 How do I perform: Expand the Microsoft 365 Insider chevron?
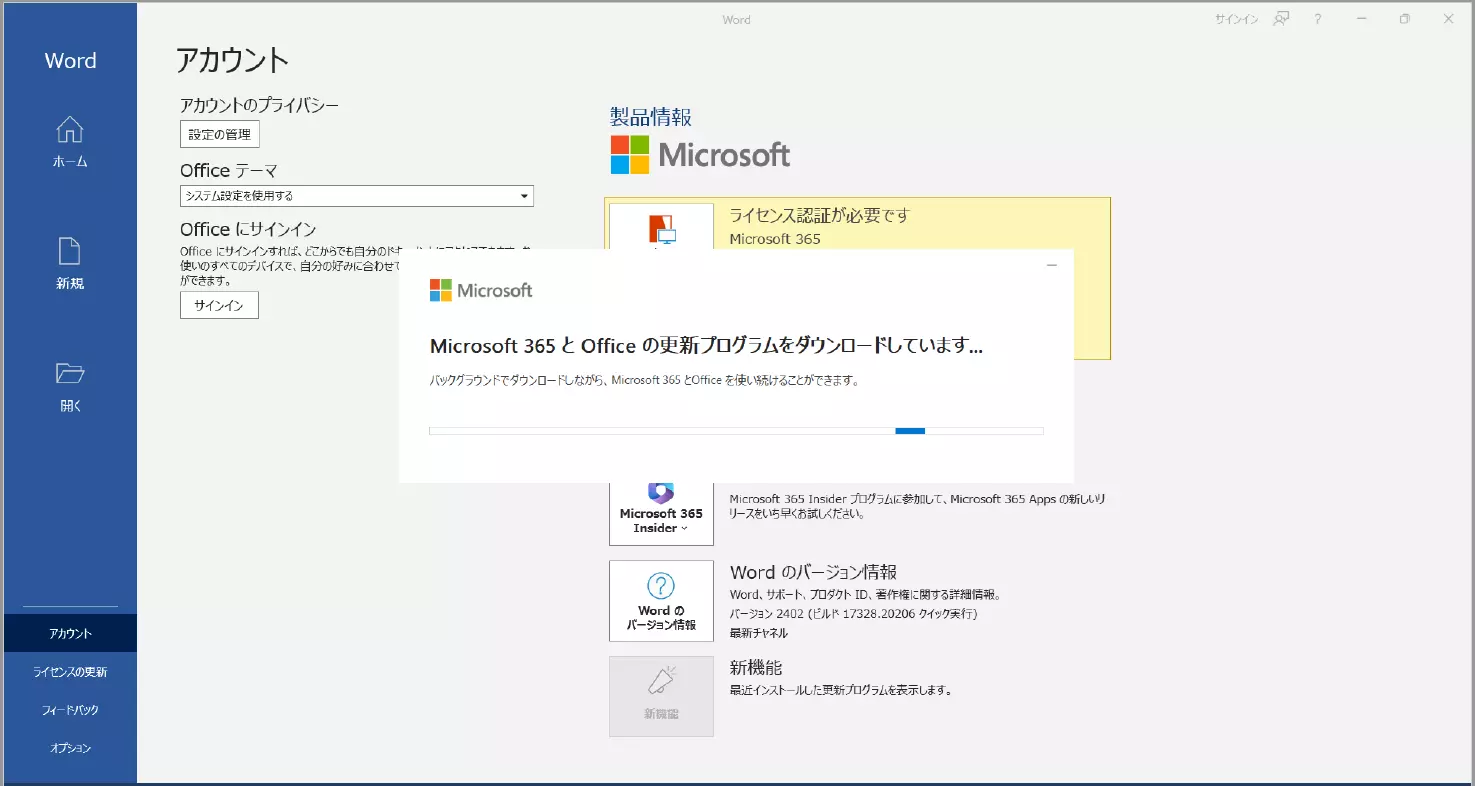tap(685, 528)
